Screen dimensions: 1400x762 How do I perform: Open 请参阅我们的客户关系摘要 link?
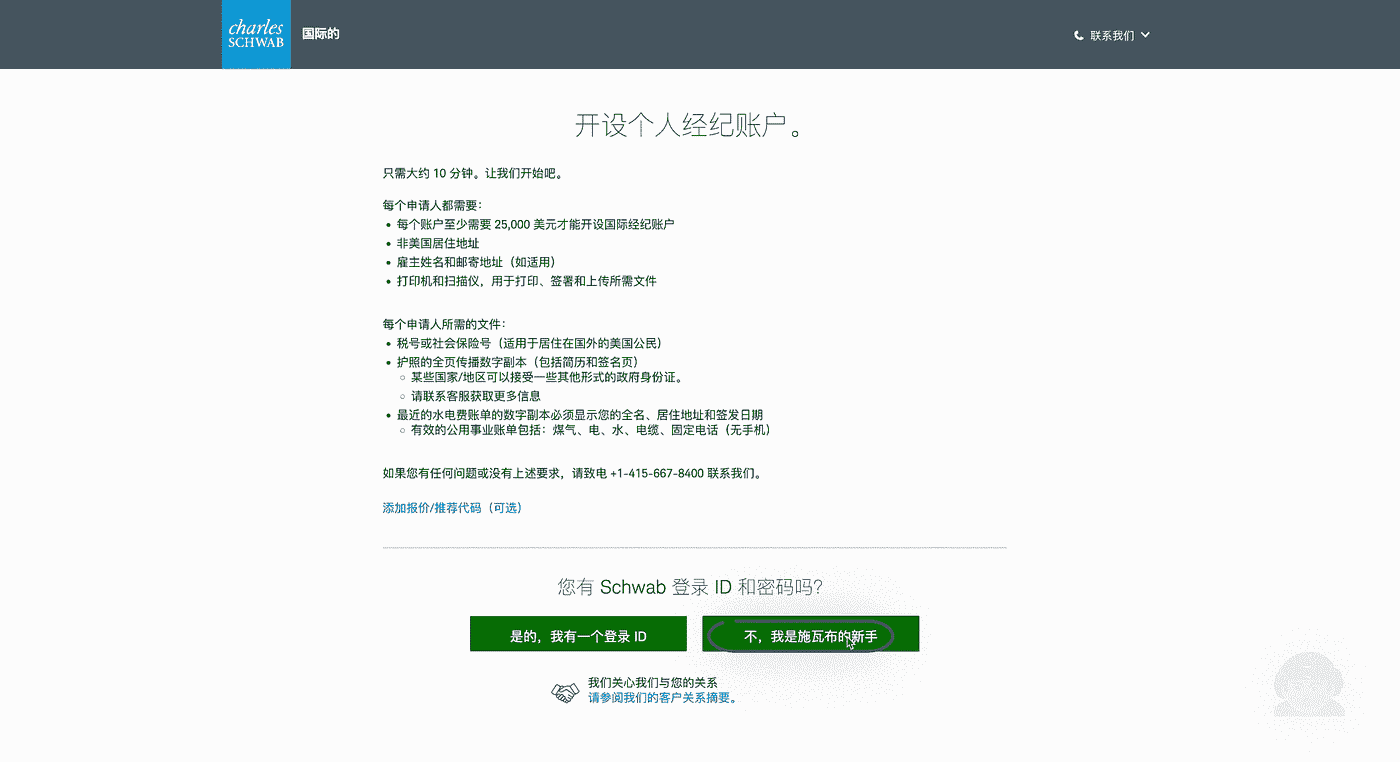662,698
